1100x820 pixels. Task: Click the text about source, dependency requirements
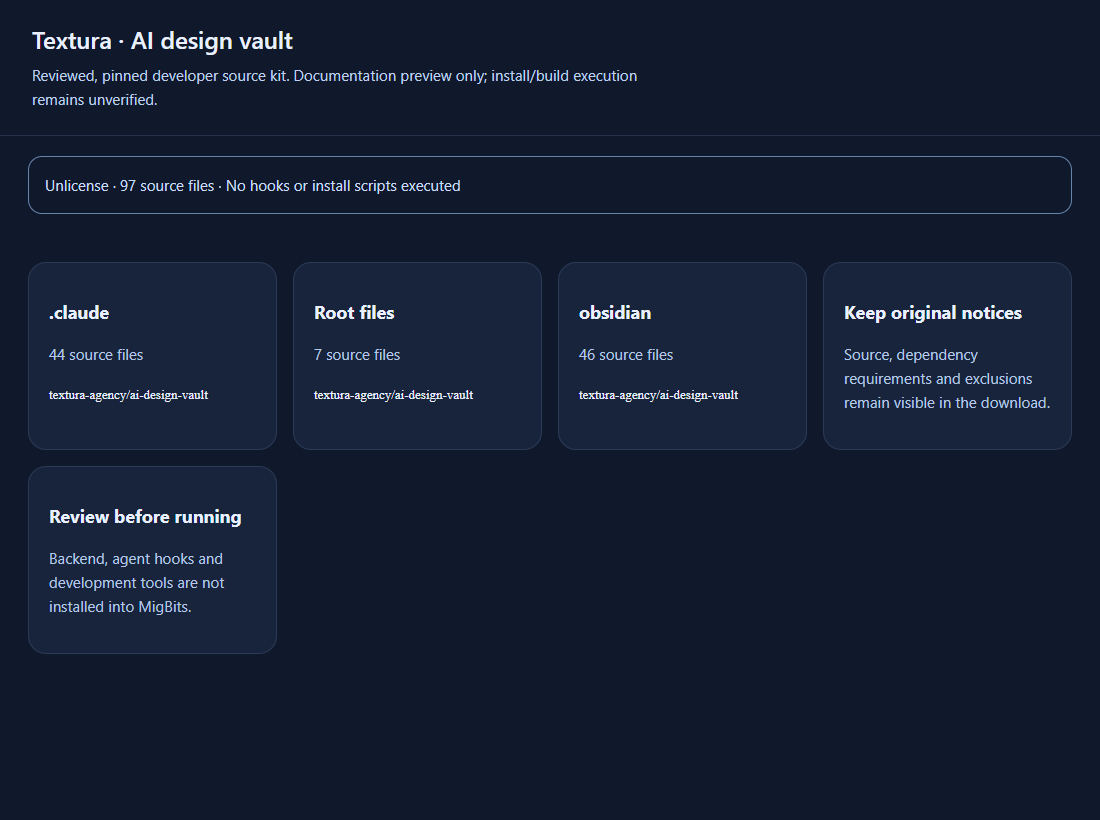click(947, 379)
